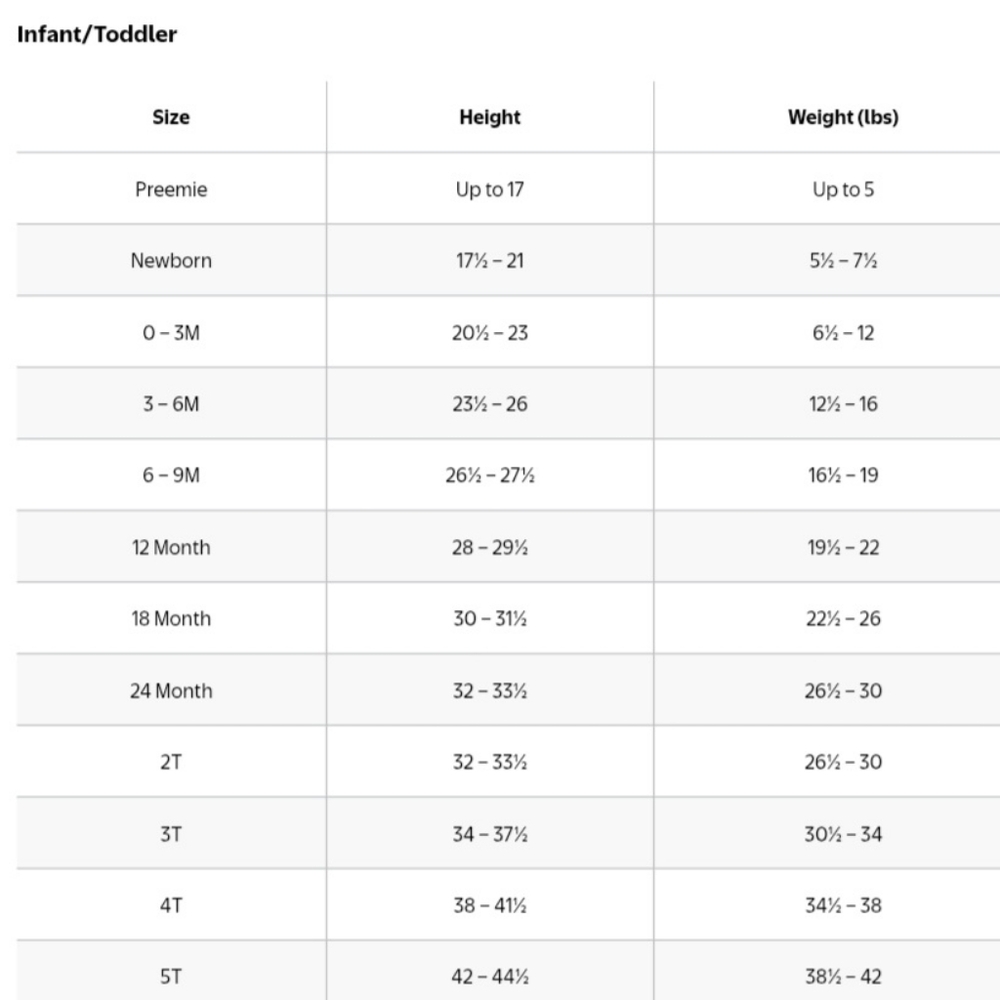The image size is (1000, 1000).
Task: Click the 4T size cell
Action: coord(171,906)
